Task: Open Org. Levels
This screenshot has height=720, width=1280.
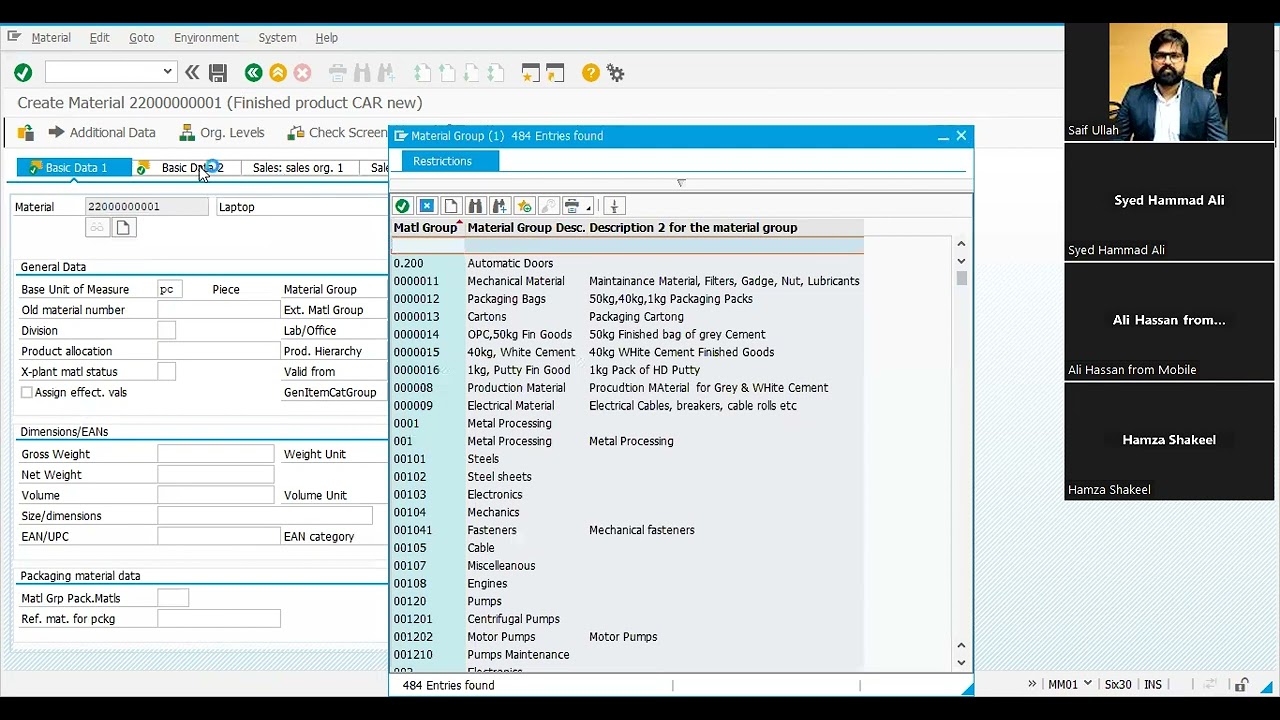Action: click(222, 132)
